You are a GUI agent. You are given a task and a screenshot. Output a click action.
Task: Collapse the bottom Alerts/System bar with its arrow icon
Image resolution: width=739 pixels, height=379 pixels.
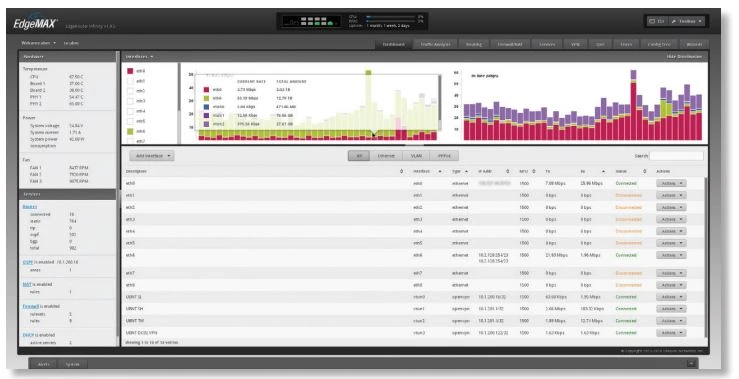[x=691, y=363]
